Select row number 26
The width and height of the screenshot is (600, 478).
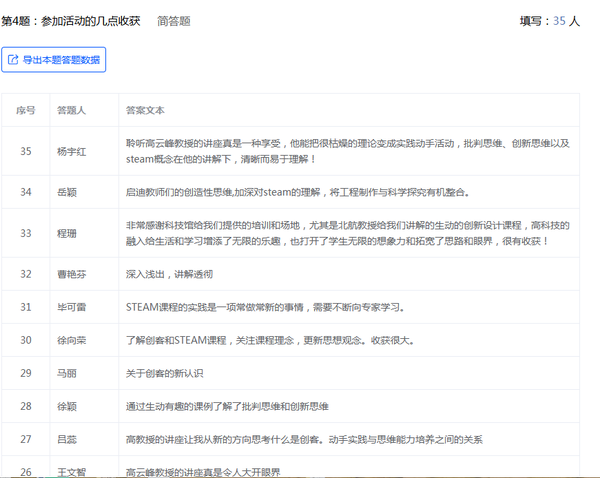26,472
